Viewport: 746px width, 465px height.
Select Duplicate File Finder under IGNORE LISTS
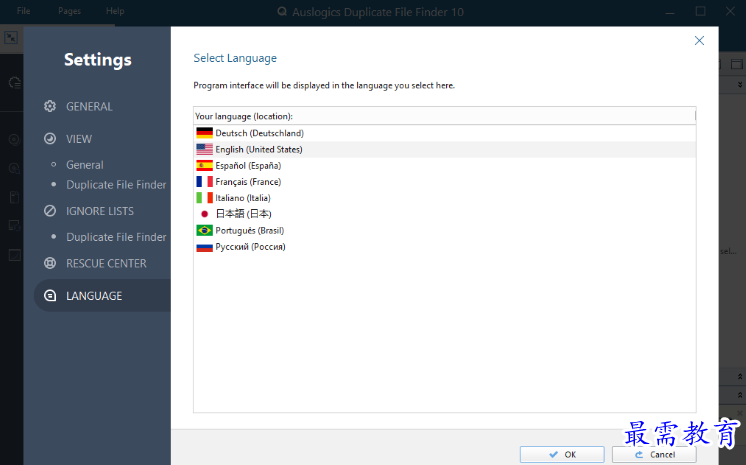116,237
